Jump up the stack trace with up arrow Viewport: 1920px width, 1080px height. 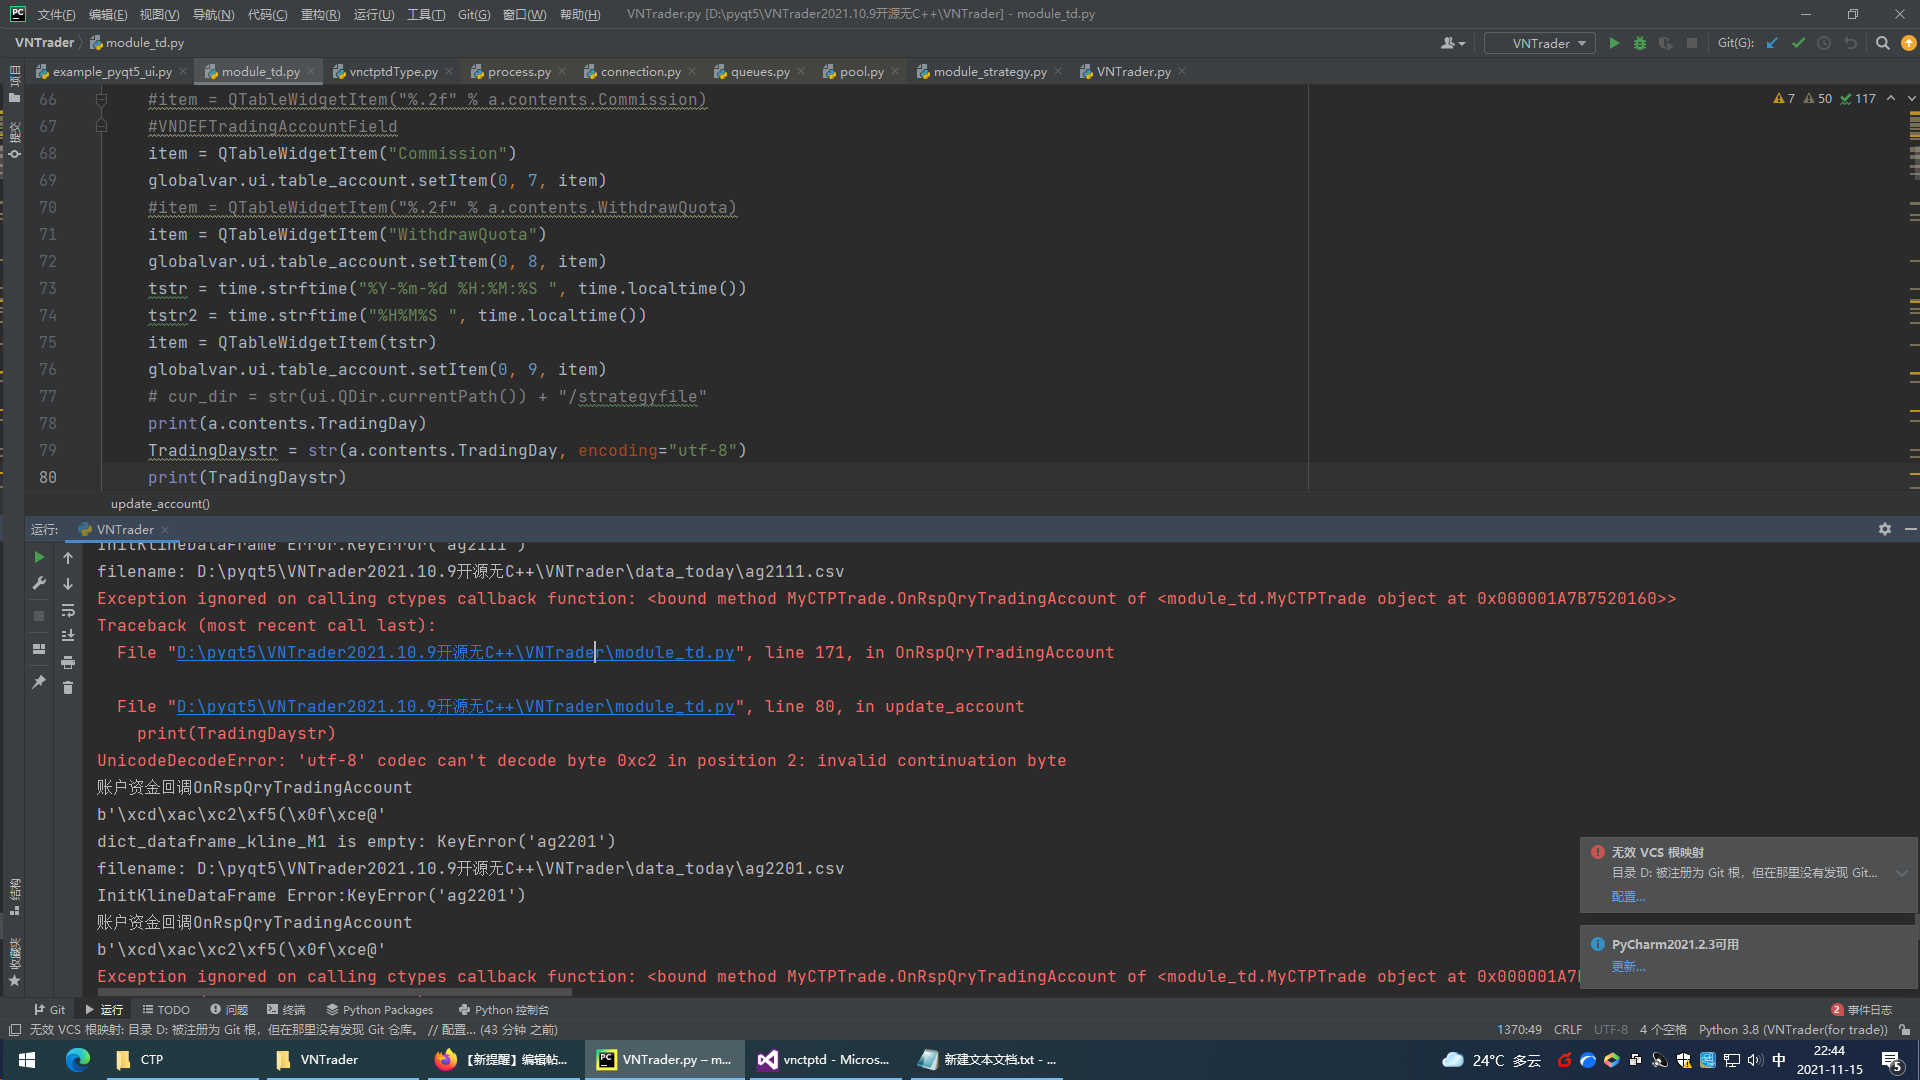[68, 558]
